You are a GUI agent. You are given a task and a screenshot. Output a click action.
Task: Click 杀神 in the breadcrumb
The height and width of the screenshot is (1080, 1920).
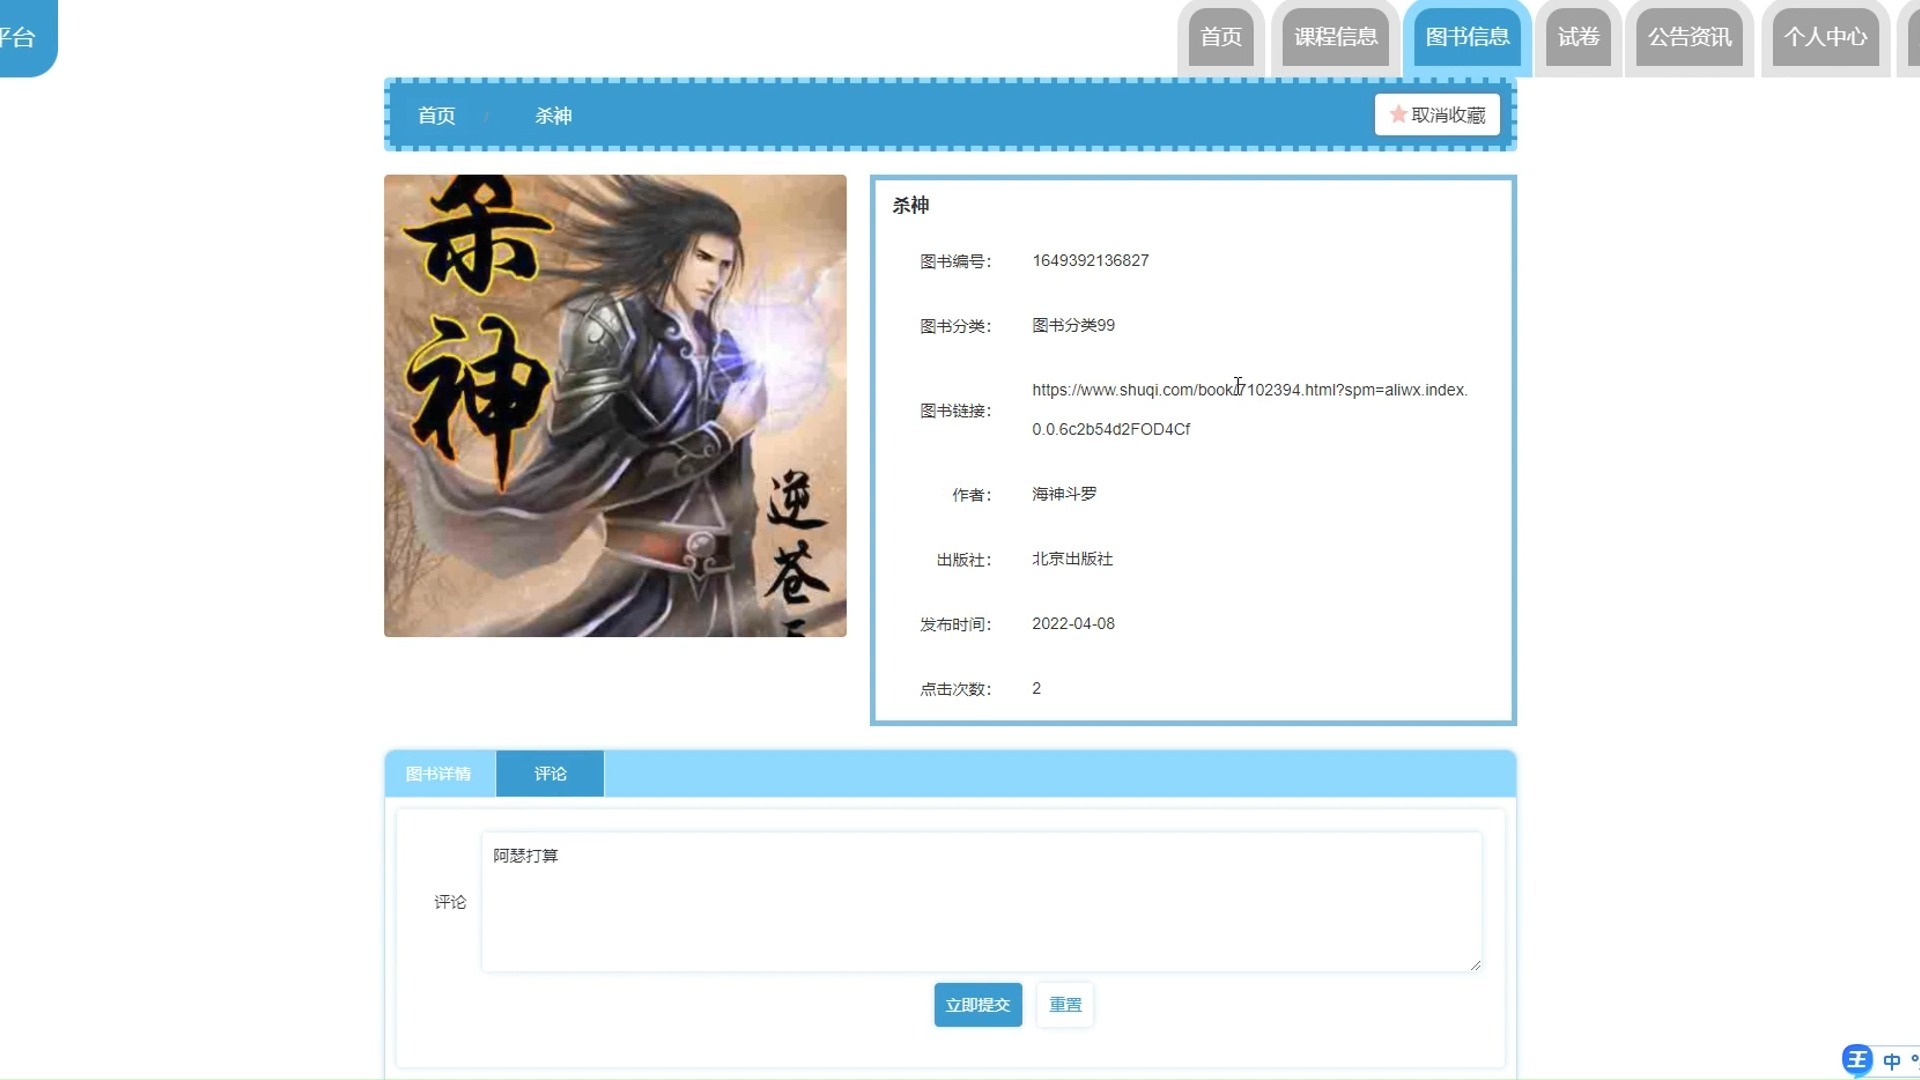[x=553, y=116]
